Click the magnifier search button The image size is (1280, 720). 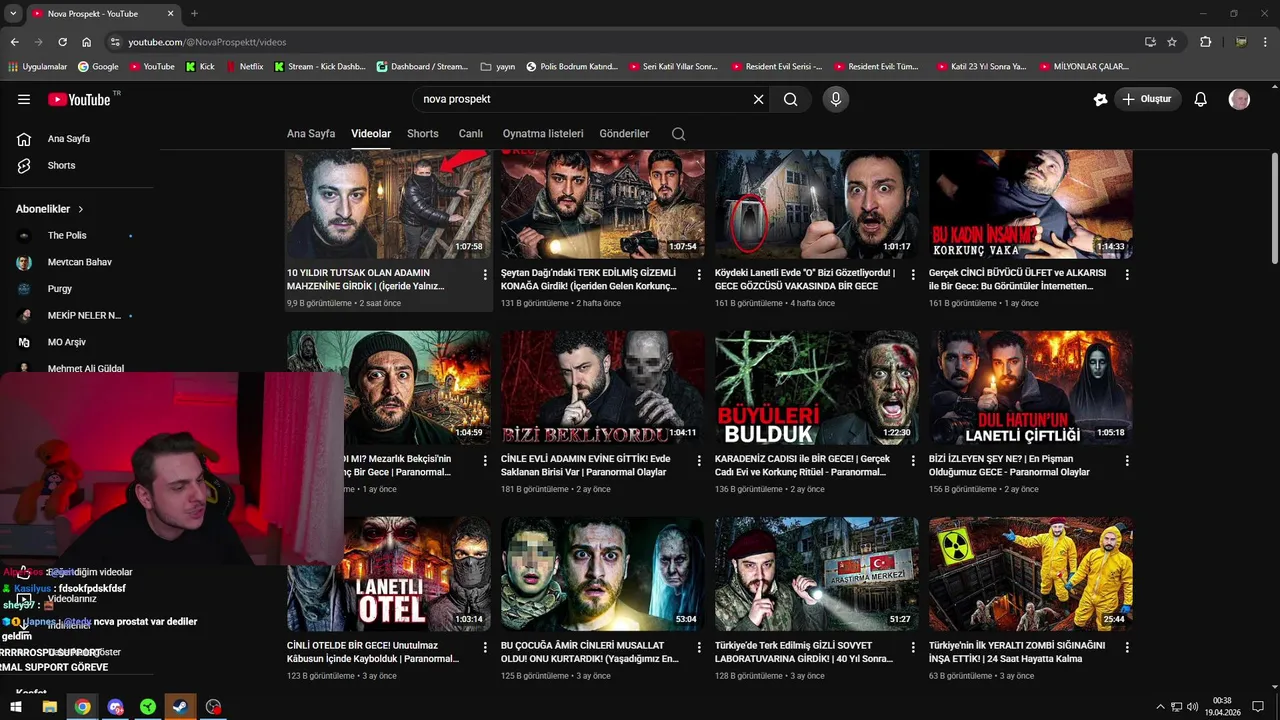coord(790,99)
